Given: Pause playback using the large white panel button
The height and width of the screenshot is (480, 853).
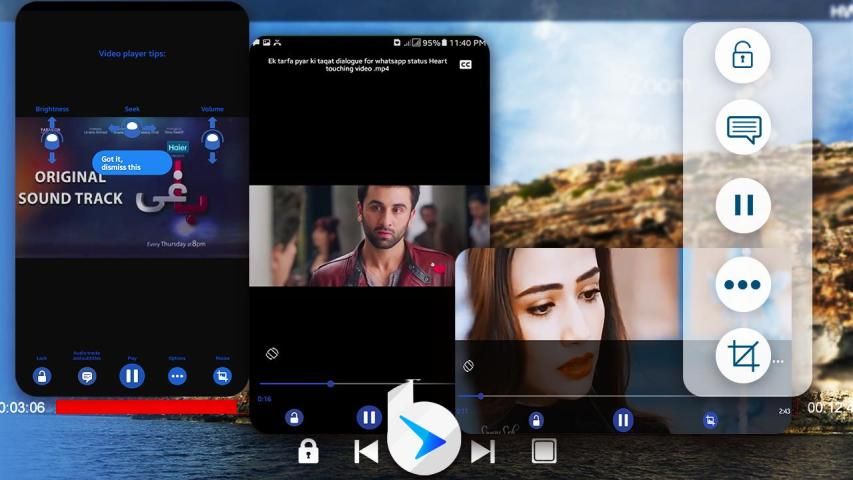Looking at the screenshot, I should [x=743, y=206].
